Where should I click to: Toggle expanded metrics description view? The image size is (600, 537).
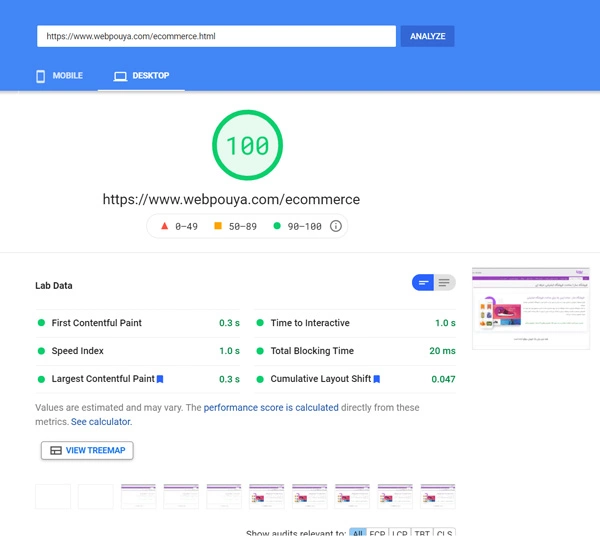coord(444,282)
